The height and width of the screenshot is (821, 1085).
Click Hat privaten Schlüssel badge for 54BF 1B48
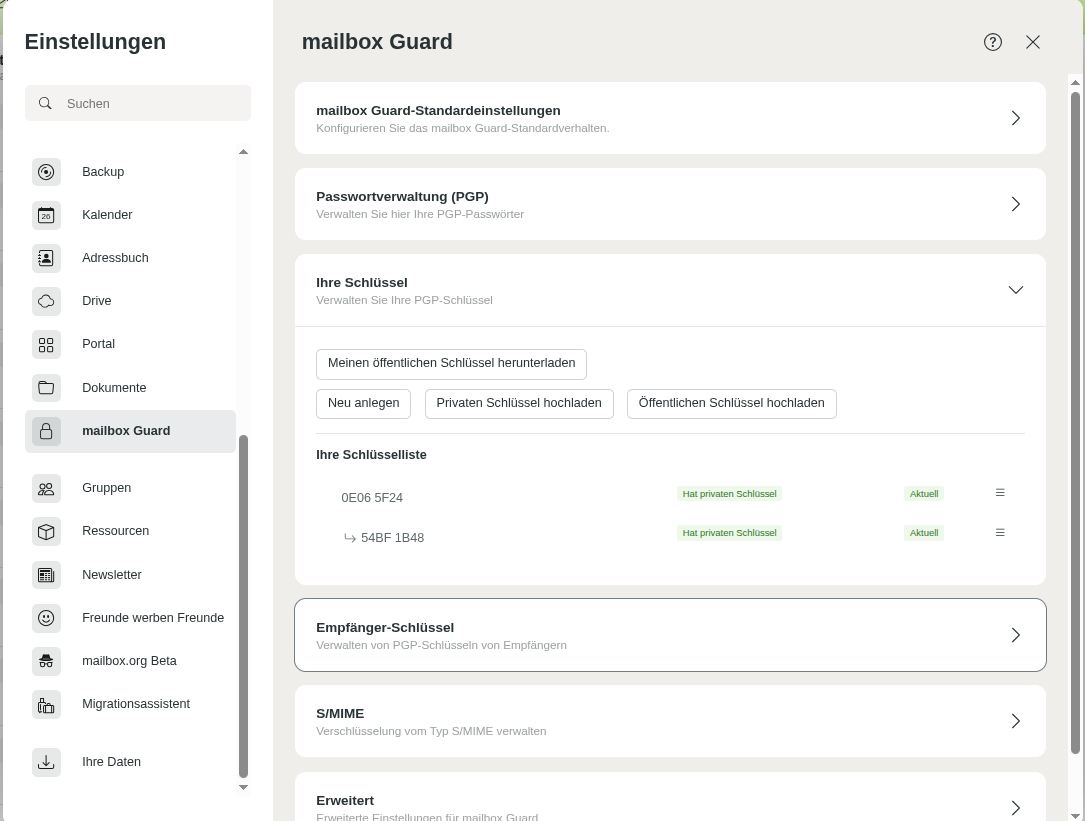[729, 533]
